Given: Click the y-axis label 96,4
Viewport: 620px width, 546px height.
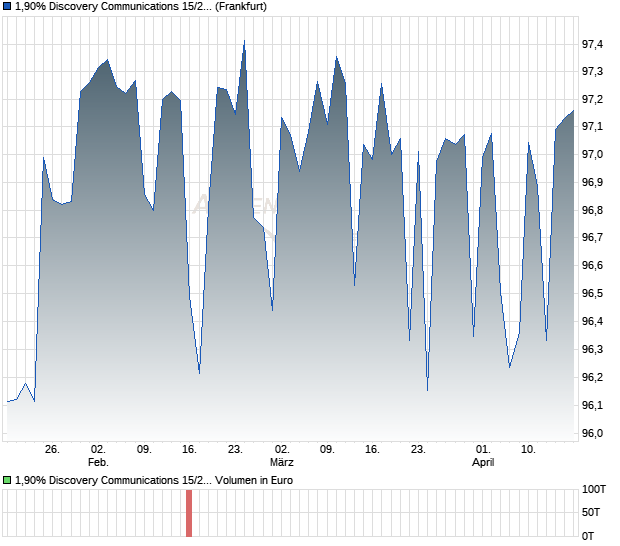Looking at the screenshot, I should pos(592,321).
